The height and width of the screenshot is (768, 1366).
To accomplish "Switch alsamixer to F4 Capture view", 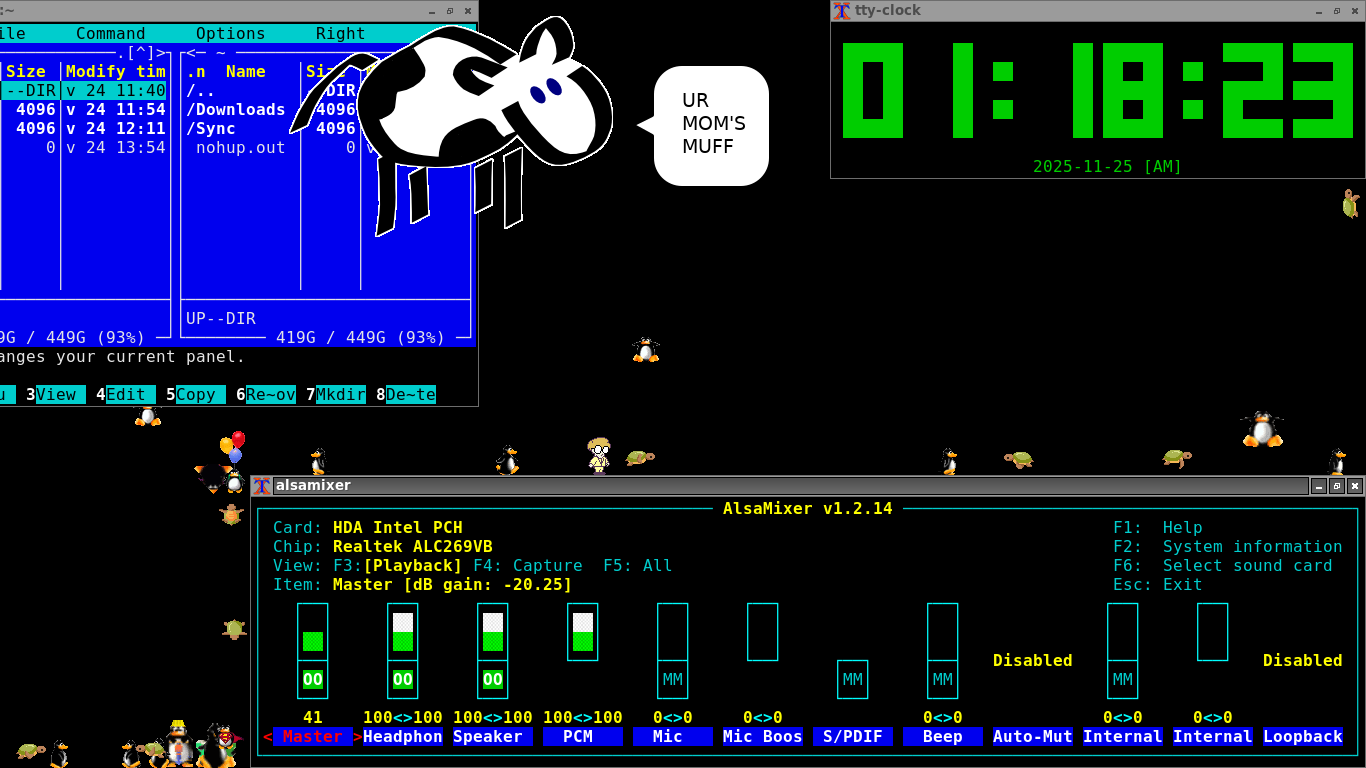I will click(x=528, y=565).
